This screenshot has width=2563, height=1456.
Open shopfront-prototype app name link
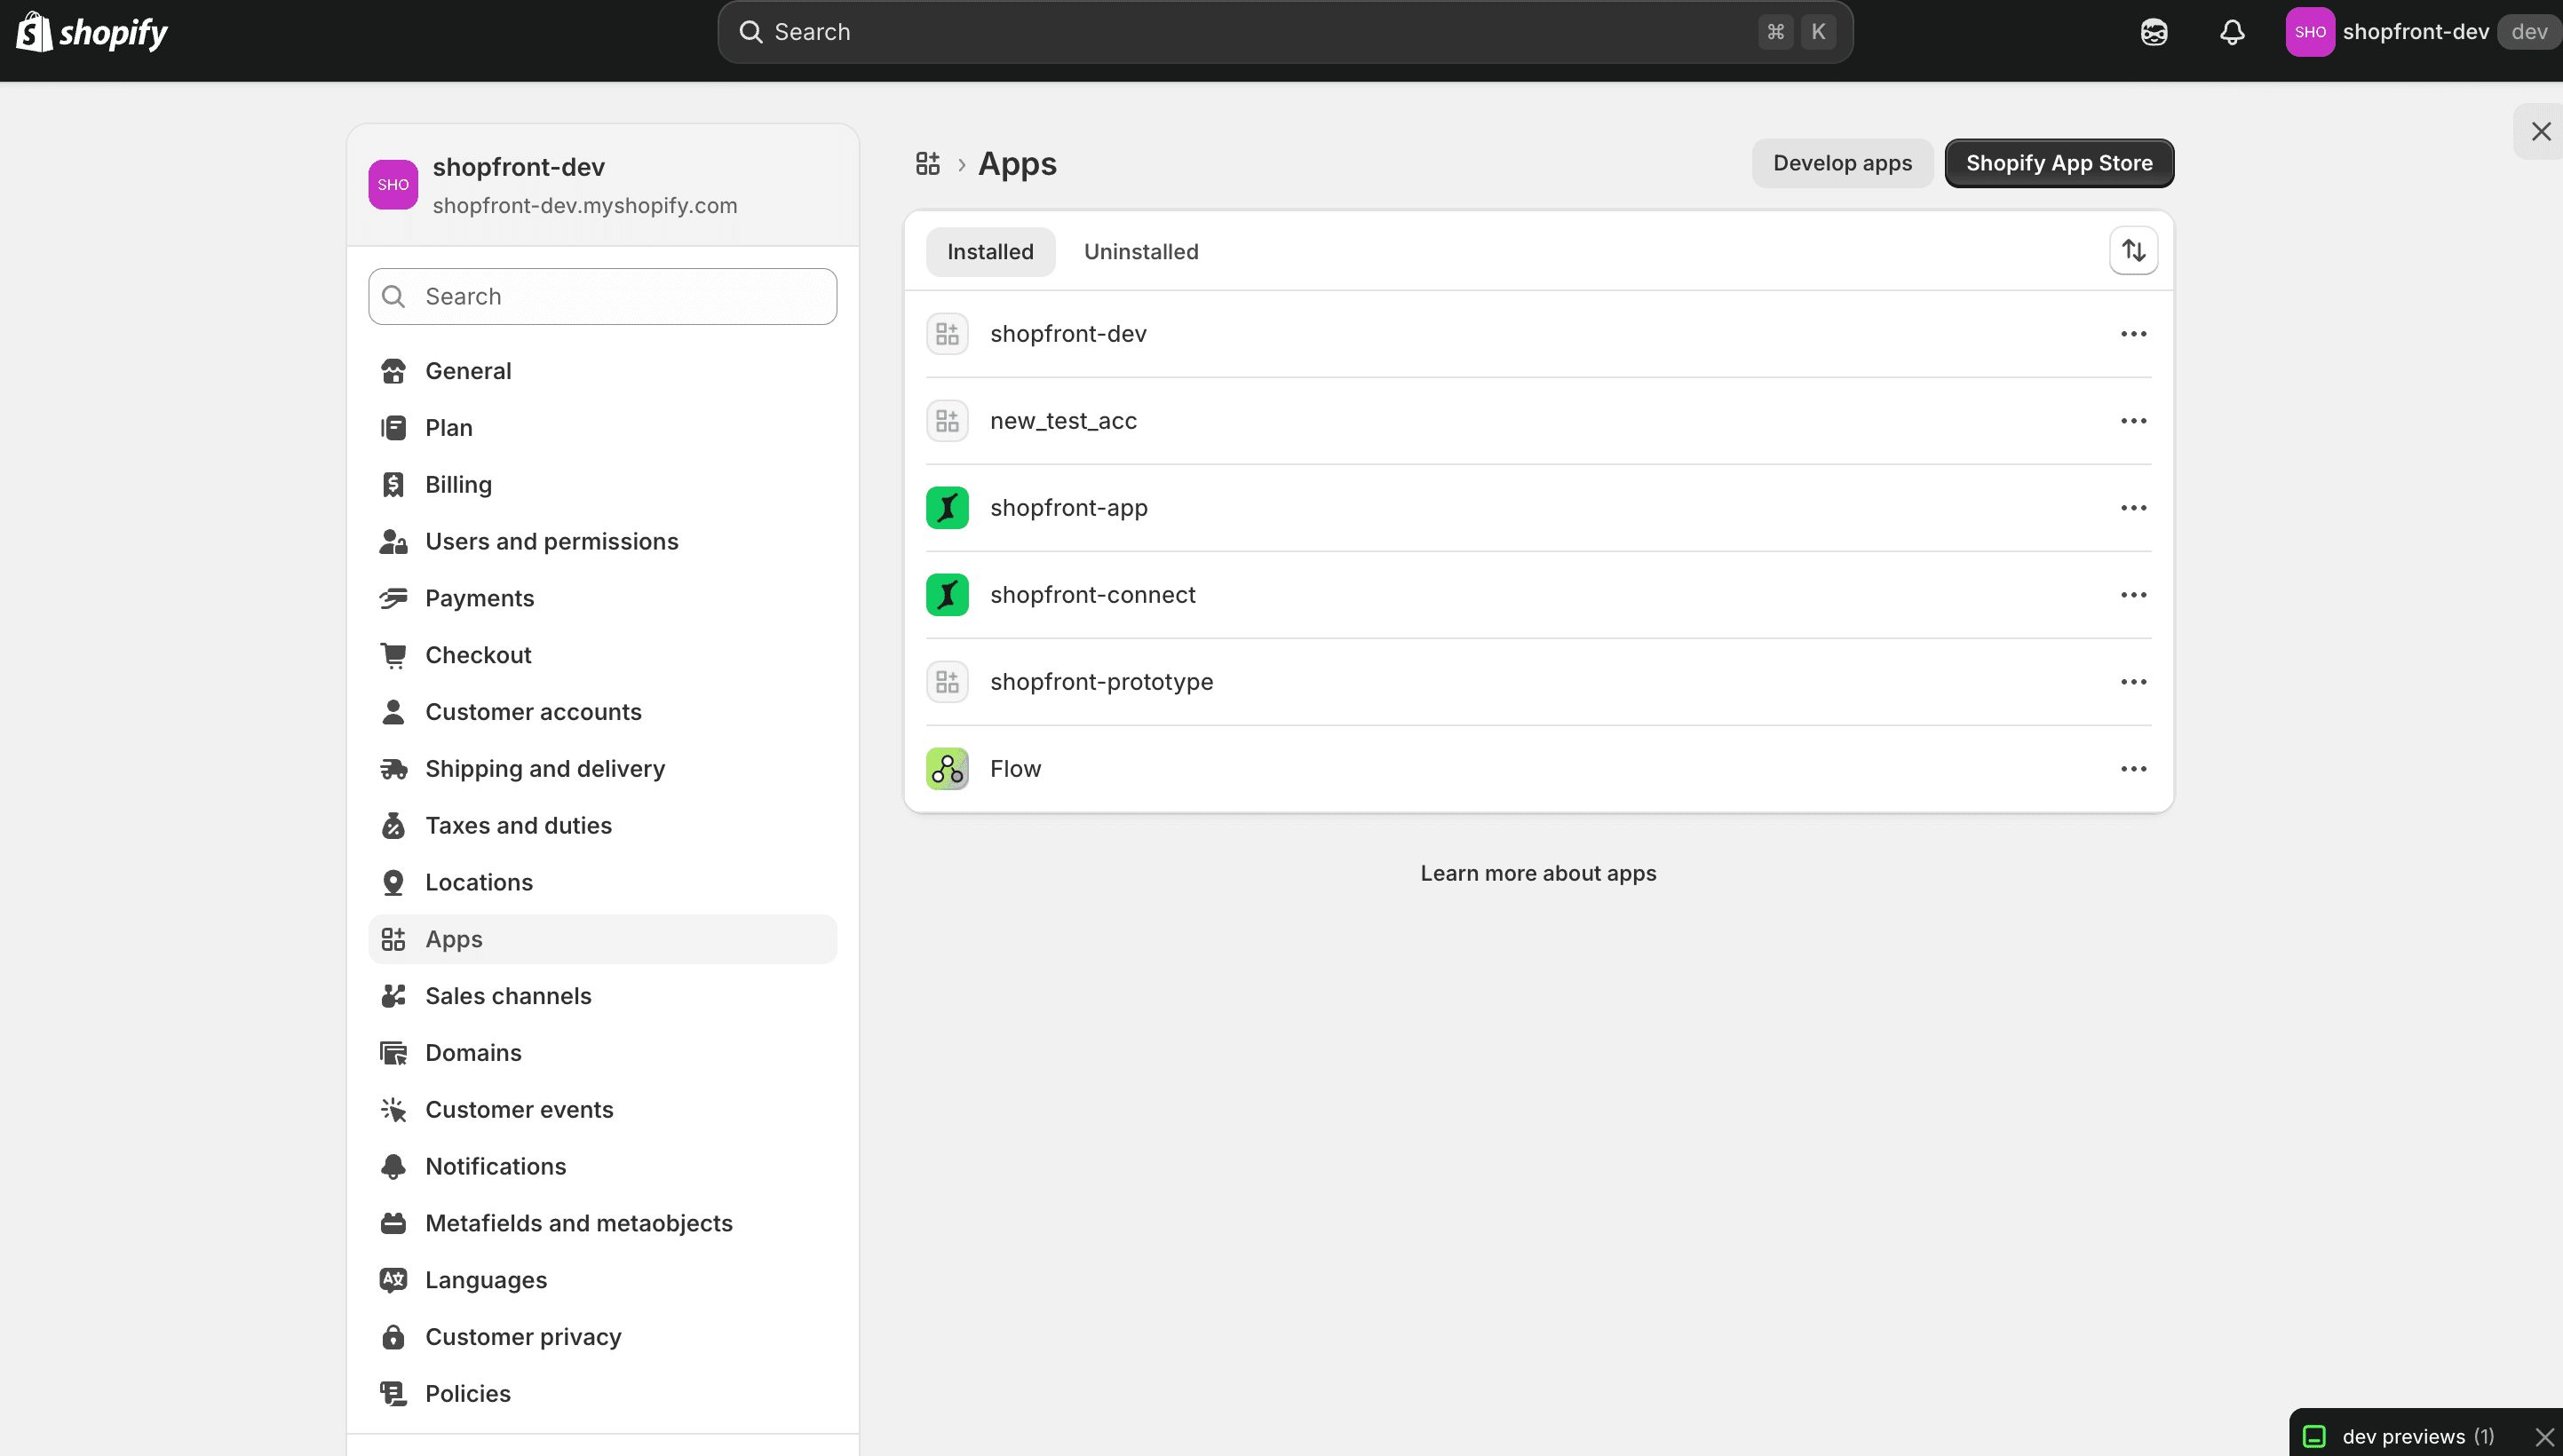(x=1101, y=682)
